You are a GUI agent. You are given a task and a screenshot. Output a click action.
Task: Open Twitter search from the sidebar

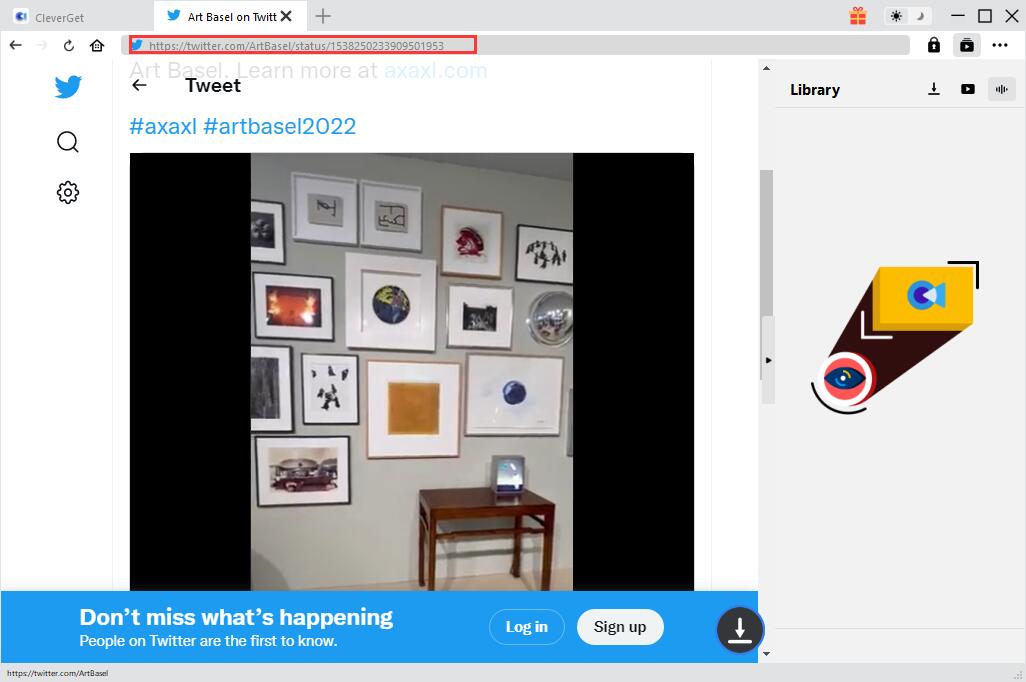pos(68,142)
